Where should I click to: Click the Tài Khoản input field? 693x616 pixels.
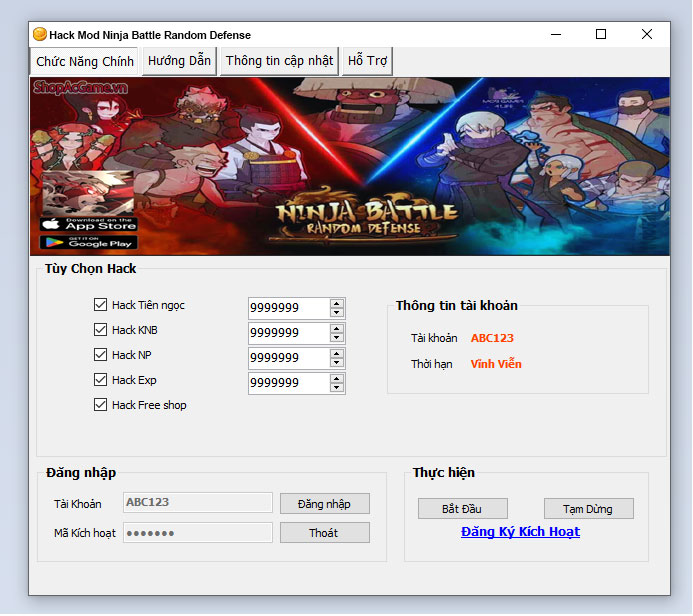pyautogui.click(x=198, y=503)
